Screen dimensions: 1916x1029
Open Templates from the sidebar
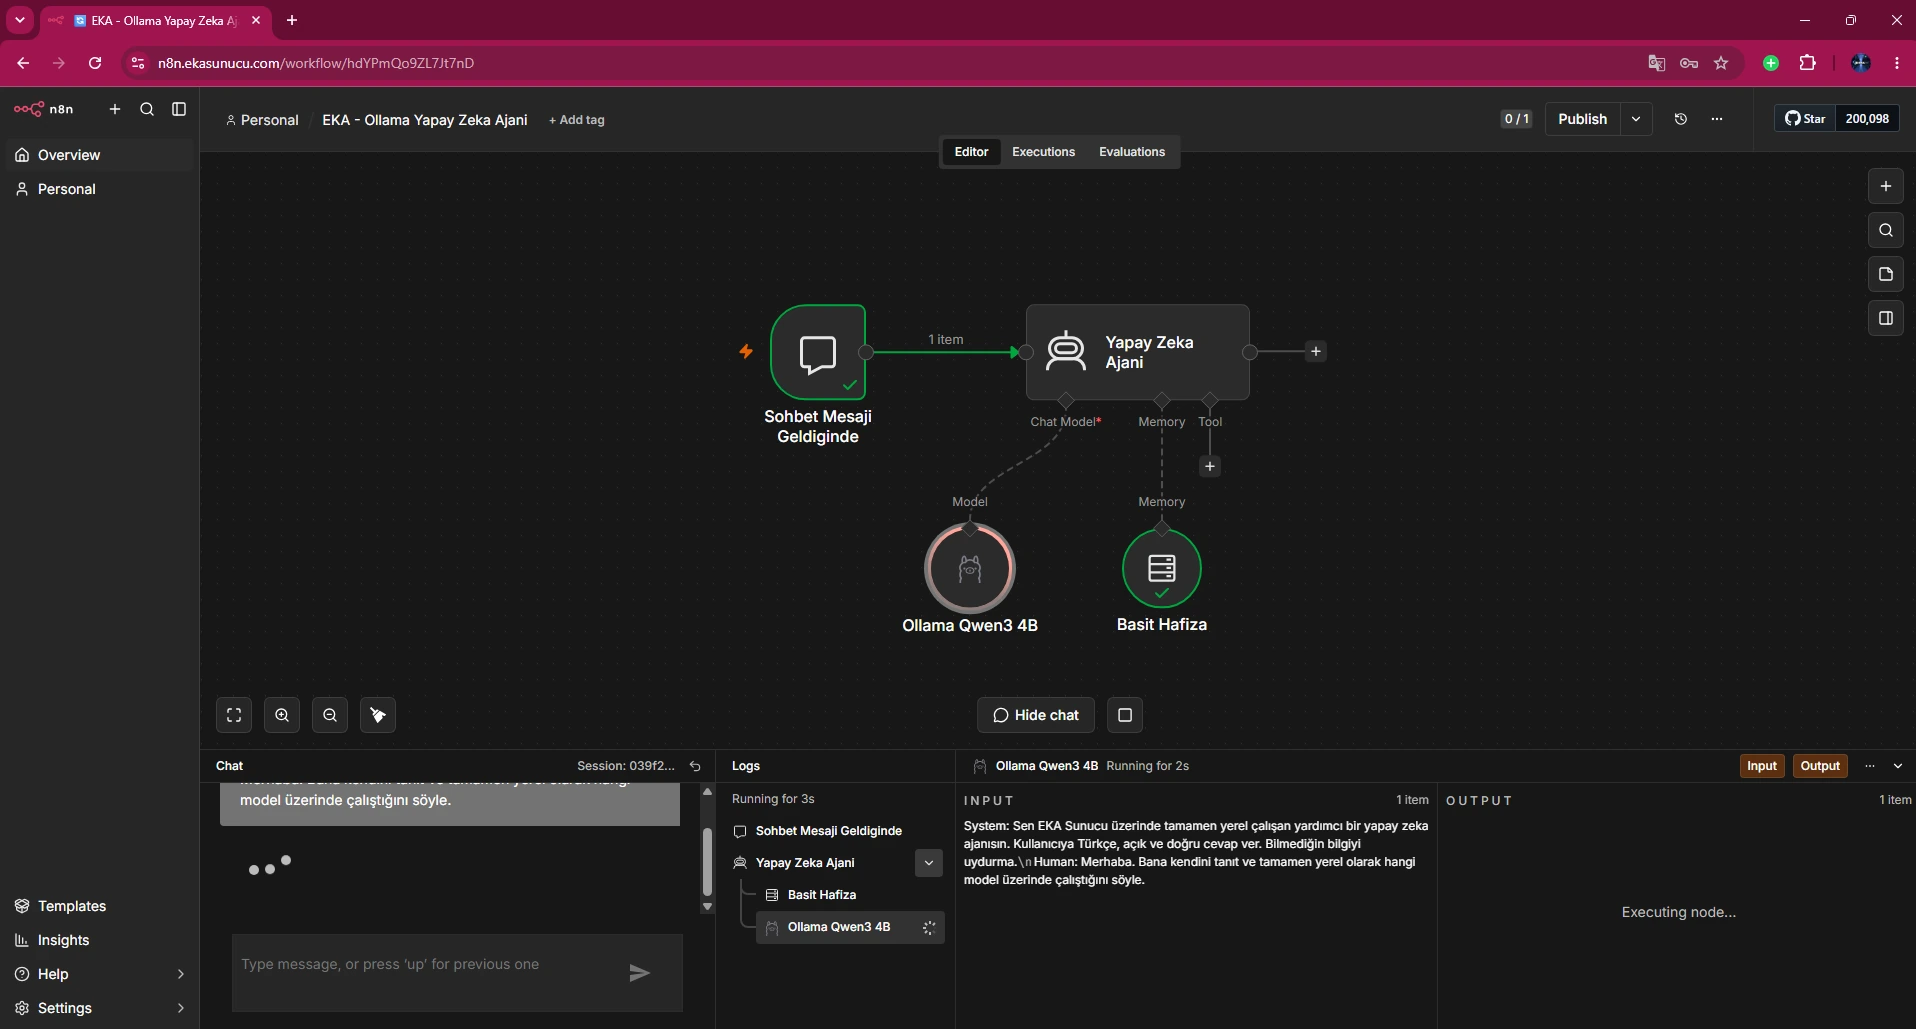pos(98,906)
